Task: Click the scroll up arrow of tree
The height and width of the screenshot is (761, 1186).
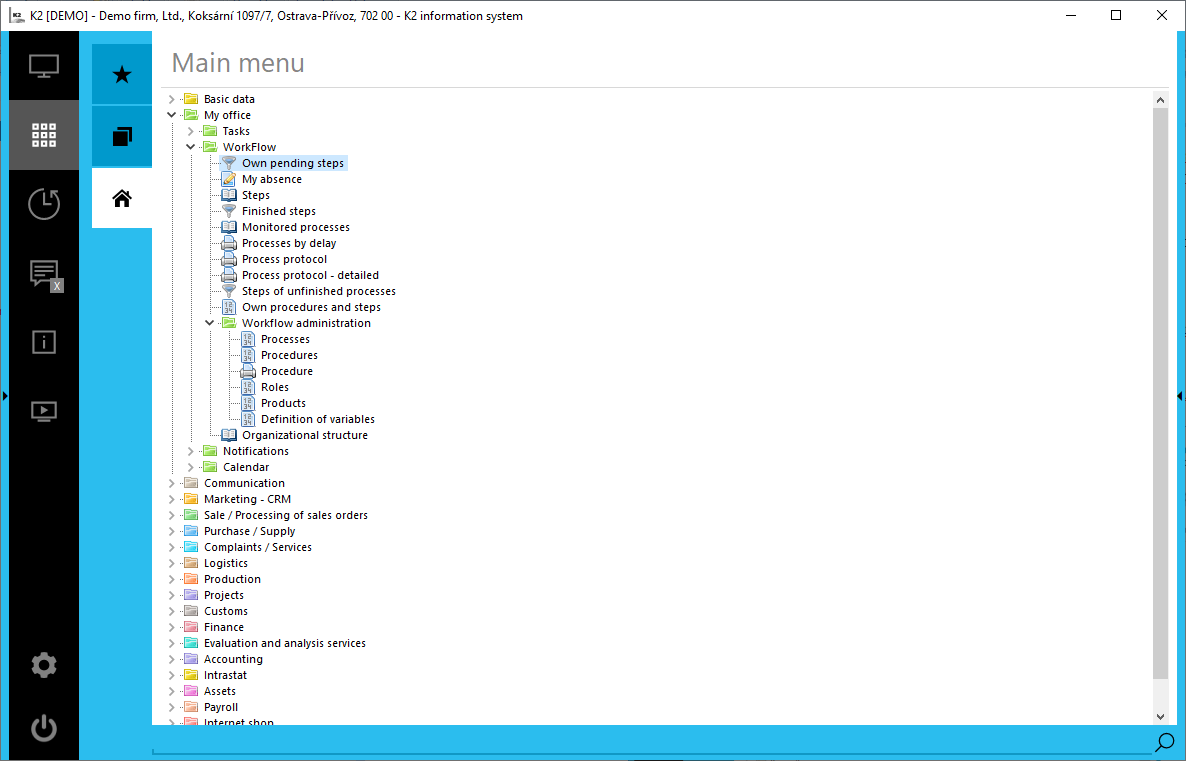Action: point(1160,99)
